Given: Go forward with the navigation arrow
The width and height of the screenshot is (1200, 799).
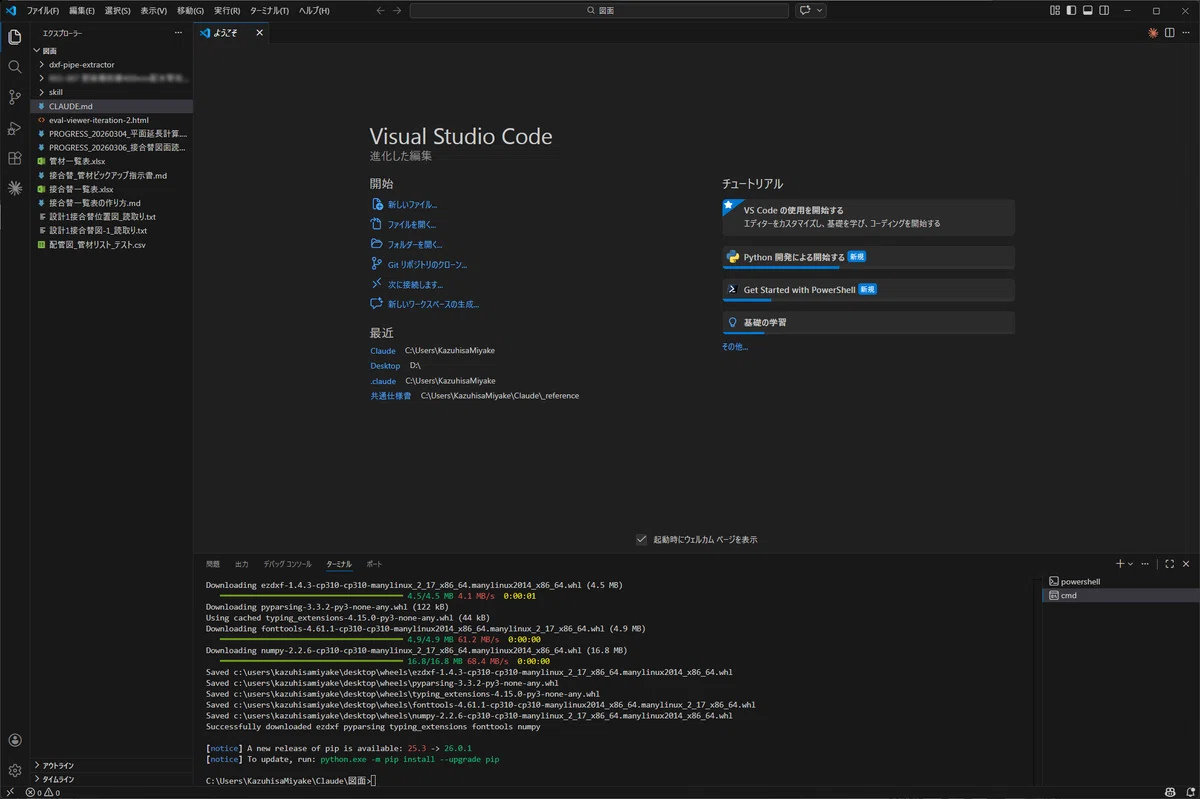Looking at the screenshot, I should point(398,10).
